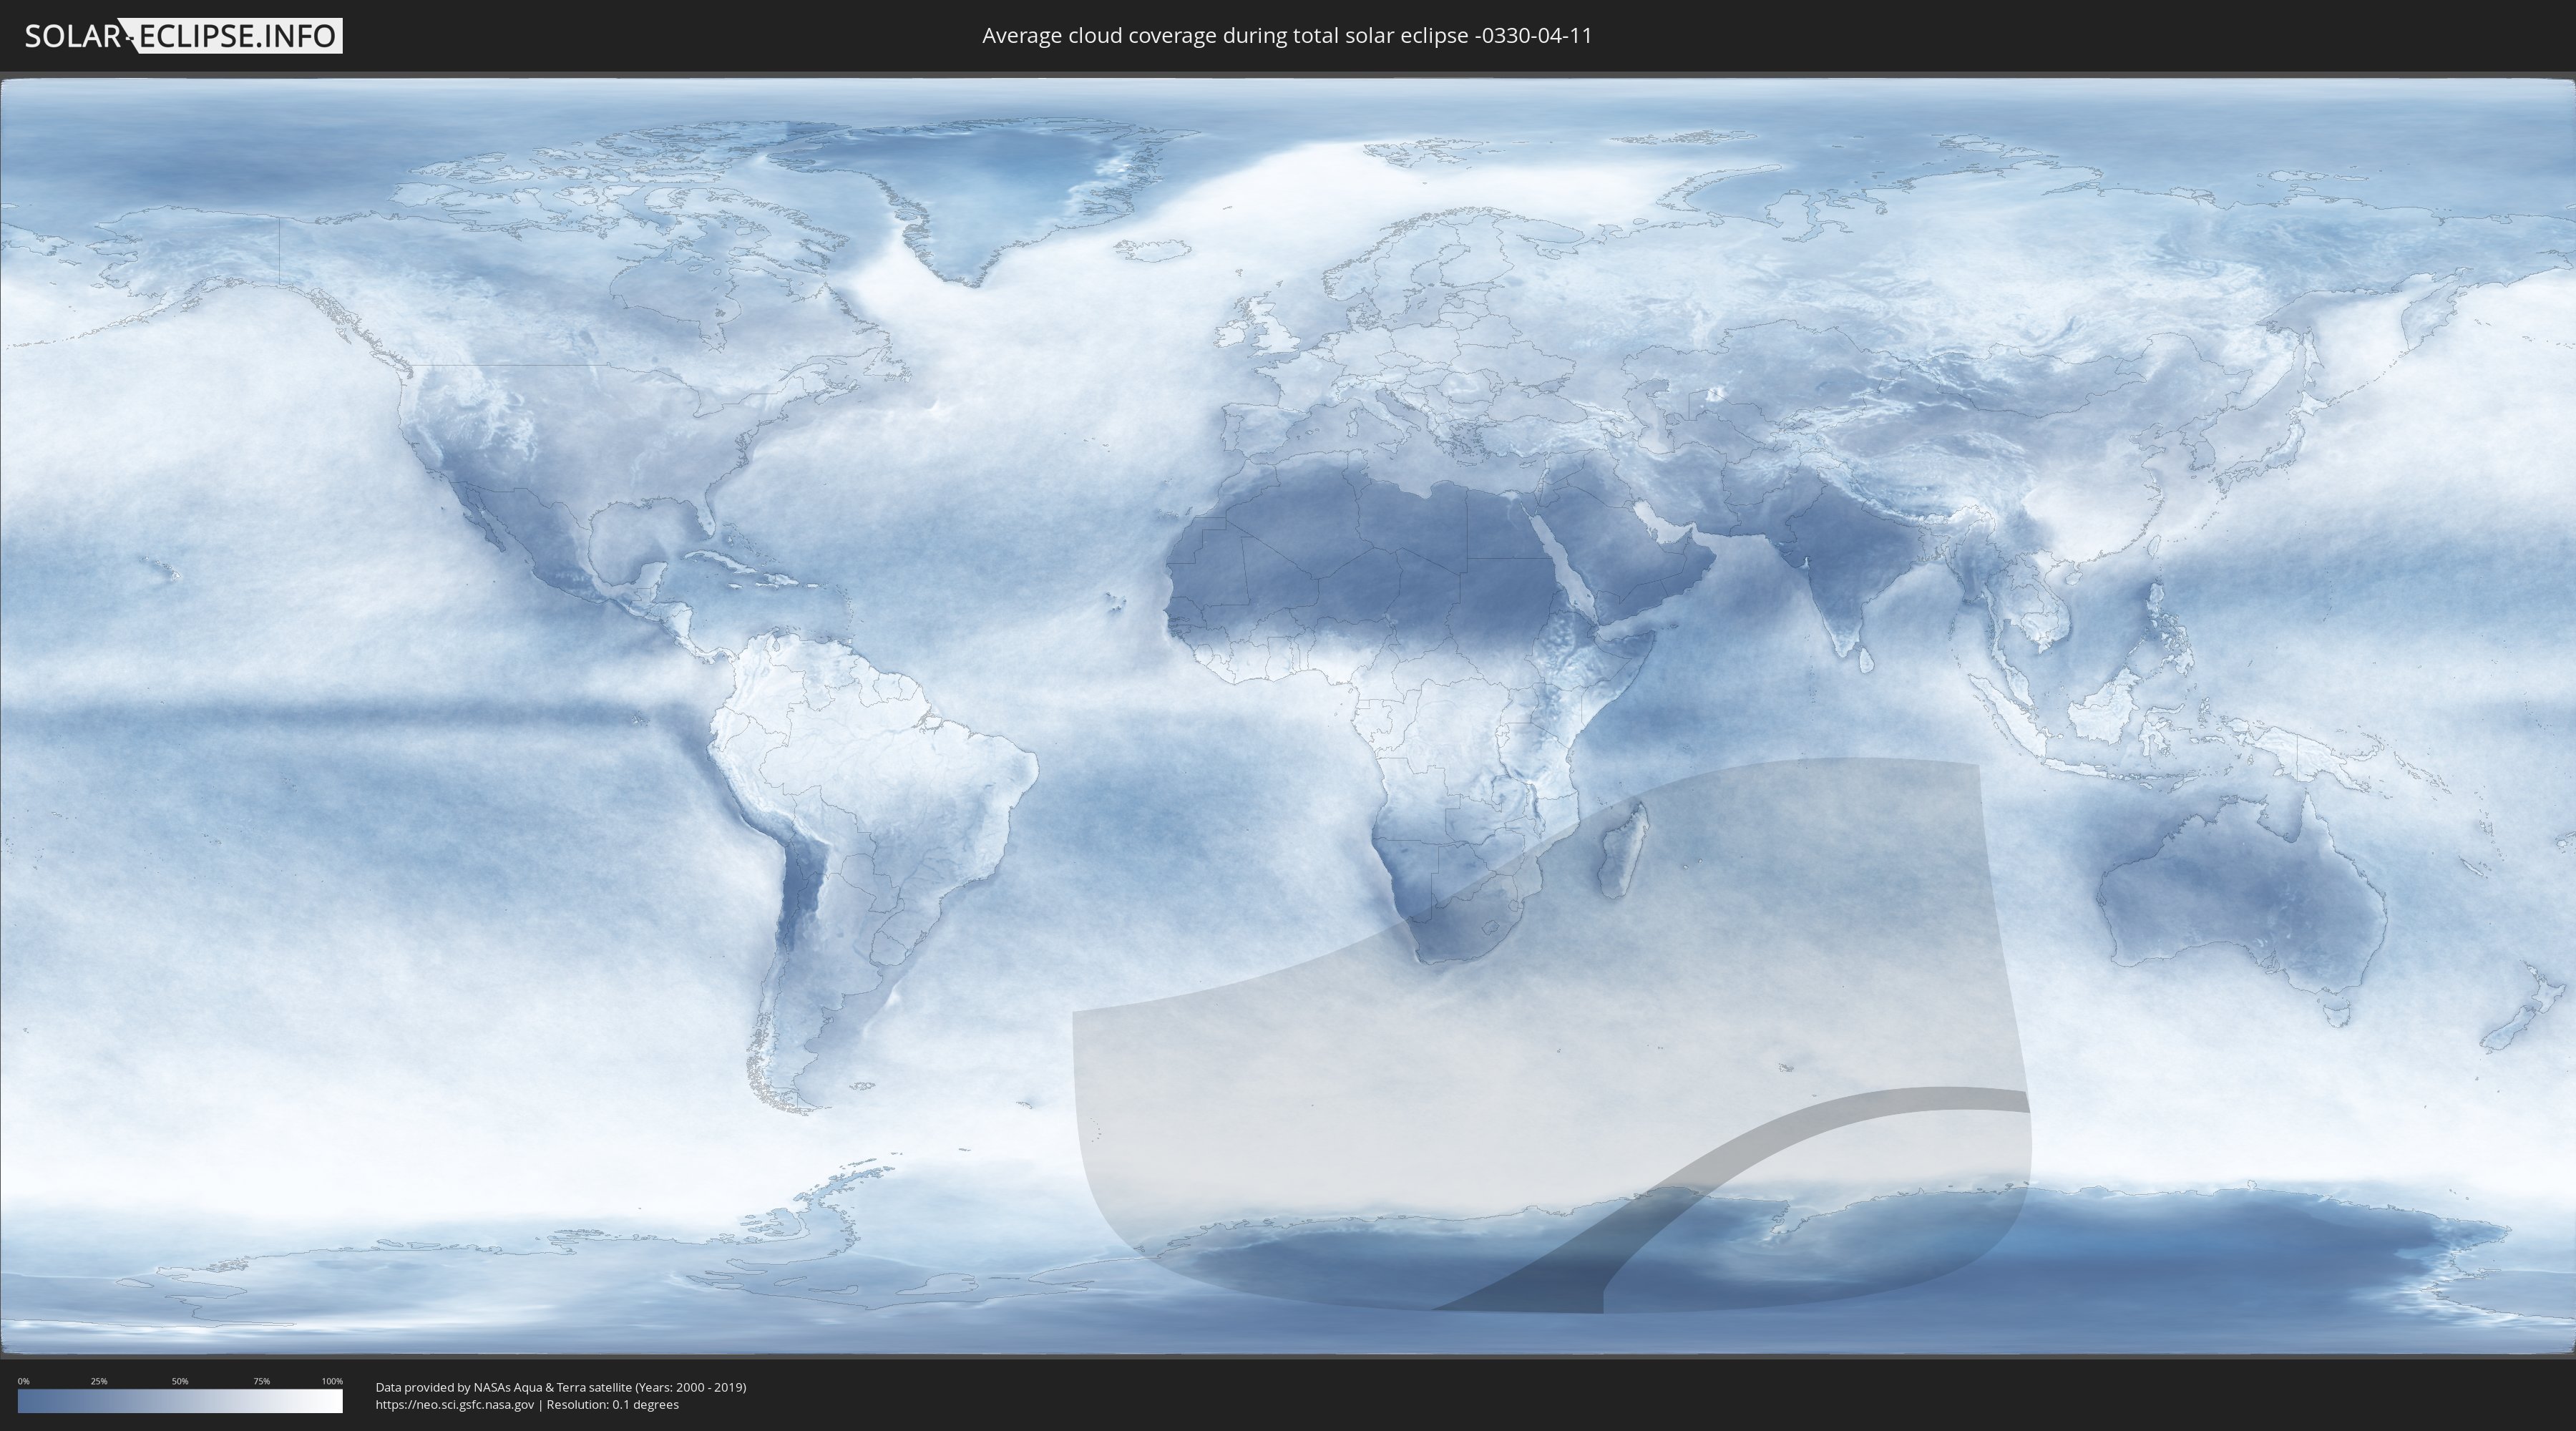The image size is (2576, 1431).
Task: Click the NASA Aqua & Terra data credit text
Action: pyautogui.click(x=560, y=1387)
